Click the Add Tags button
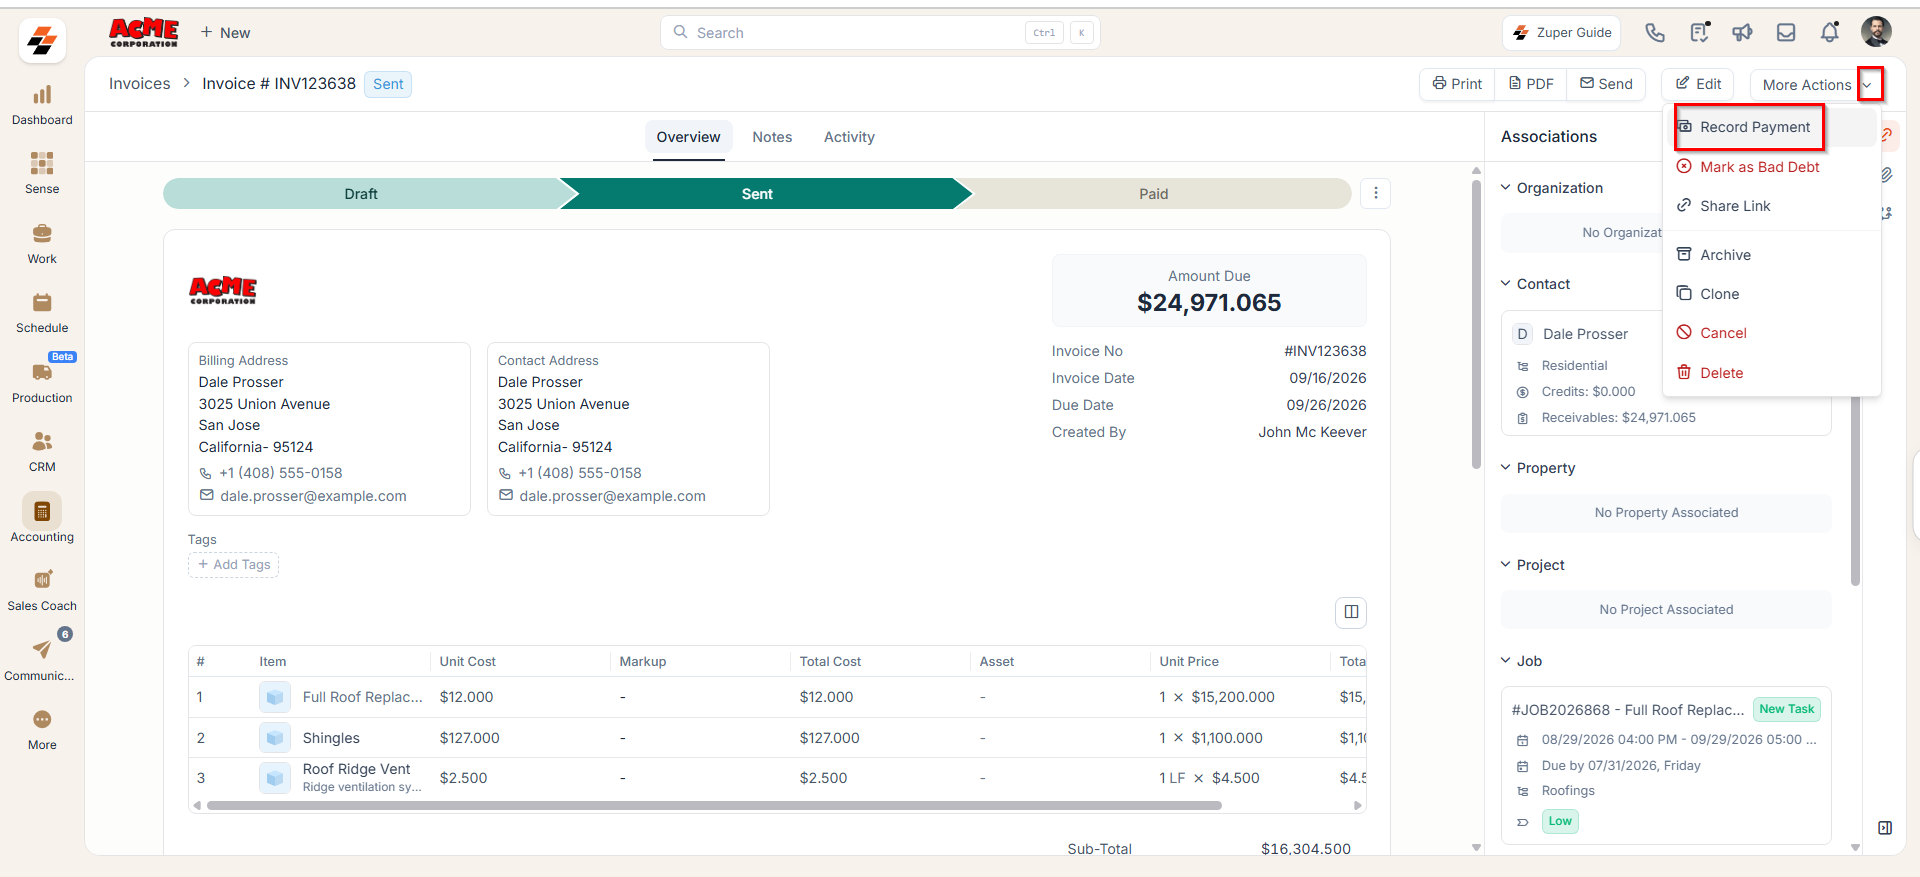The image size is (1920, 877). coord(233,565)
